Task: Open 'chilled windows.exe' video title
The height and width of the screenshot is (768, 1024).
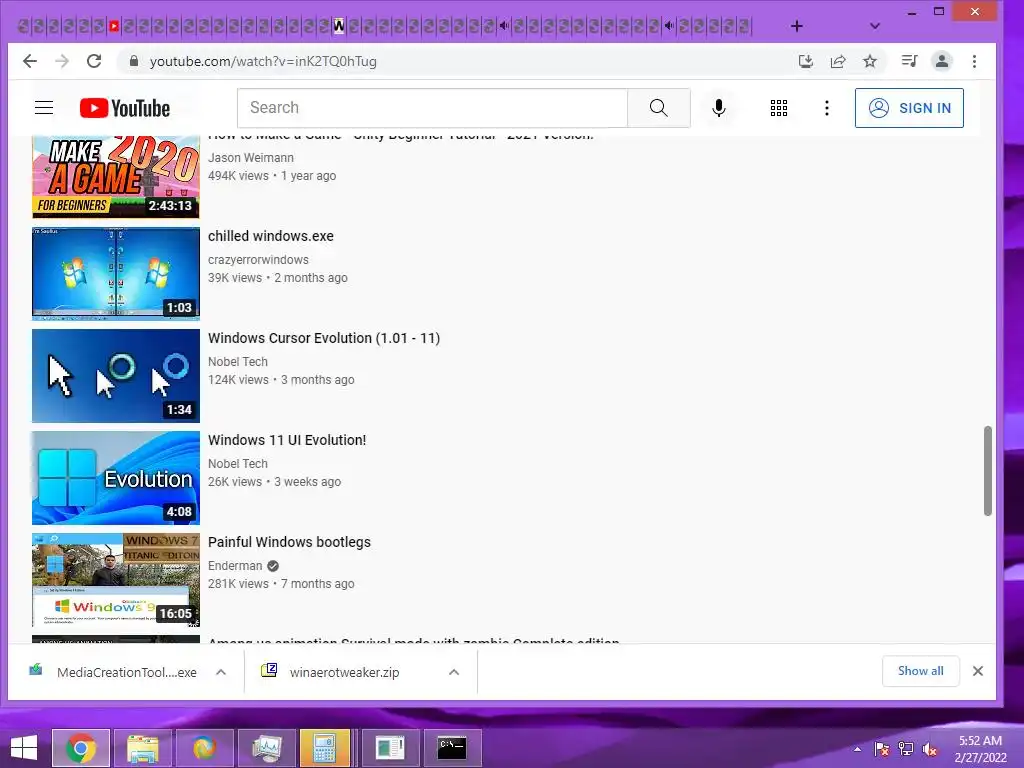Action: [270, 236]
